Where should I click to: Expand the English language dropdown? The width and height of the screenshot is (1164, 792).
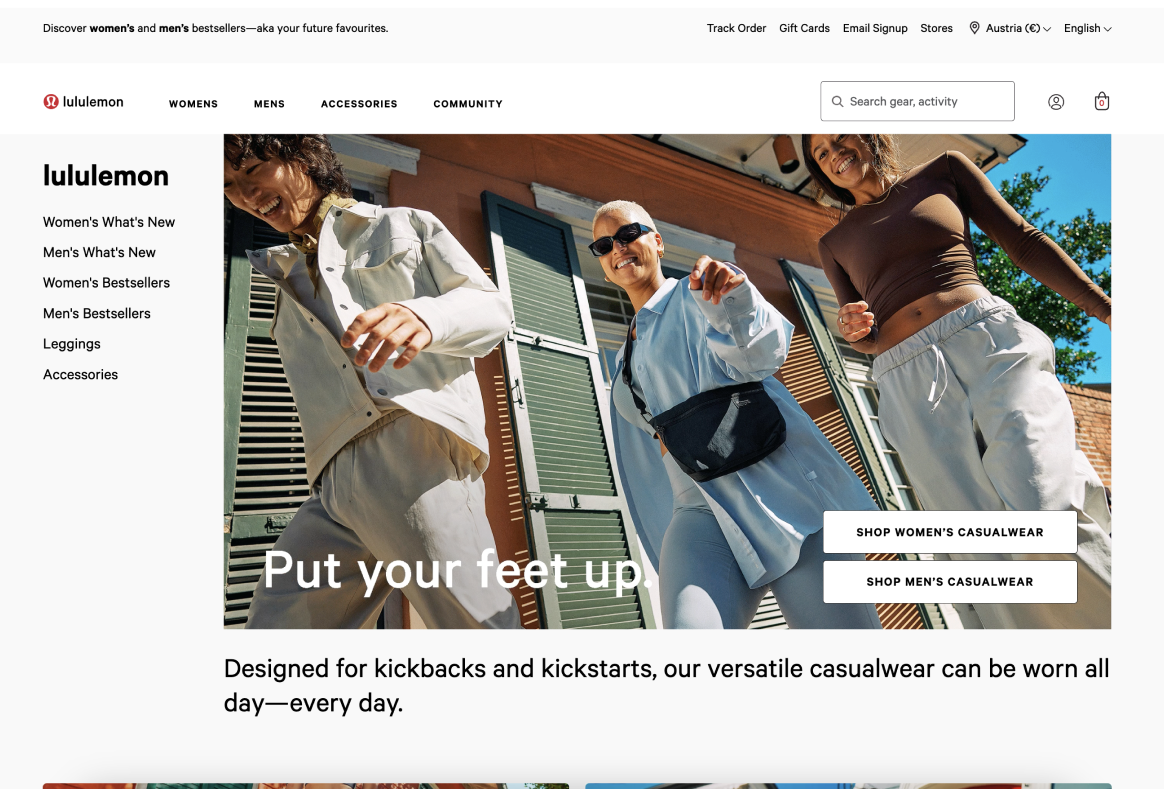click(1088, 28)
